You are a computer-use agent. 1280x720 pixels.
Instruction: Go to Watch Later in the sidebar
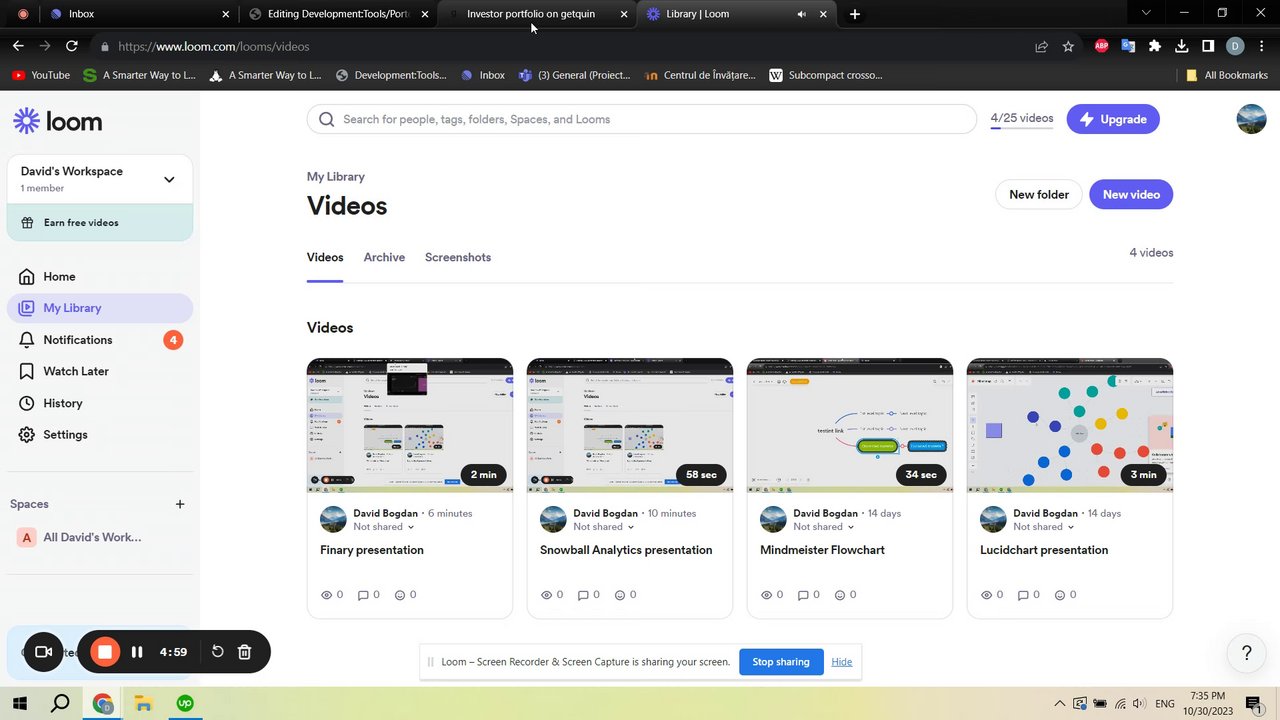(76, 371)
